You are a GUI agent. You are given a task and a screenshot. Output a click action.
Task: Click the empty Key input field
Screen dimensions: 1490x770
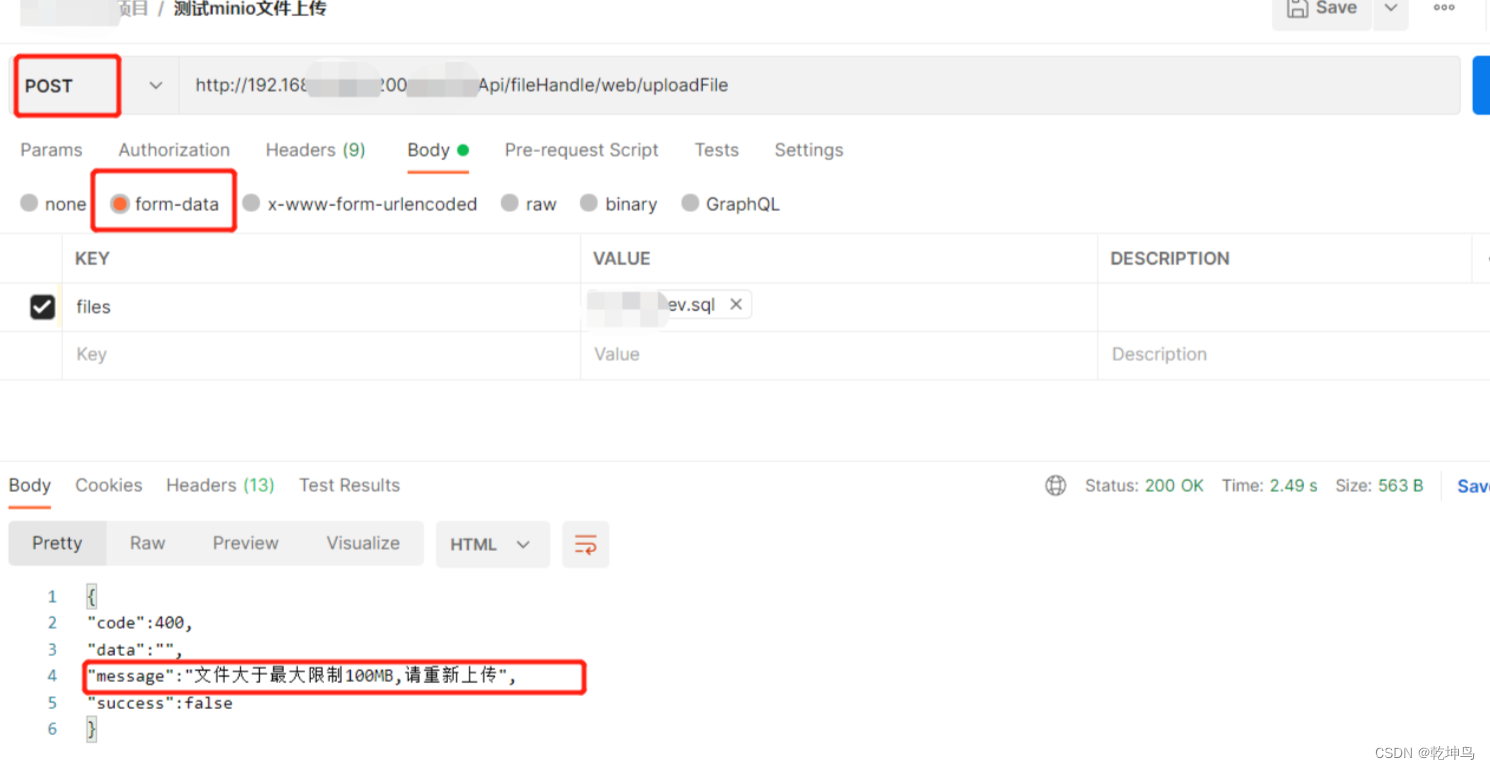point(320,355)
